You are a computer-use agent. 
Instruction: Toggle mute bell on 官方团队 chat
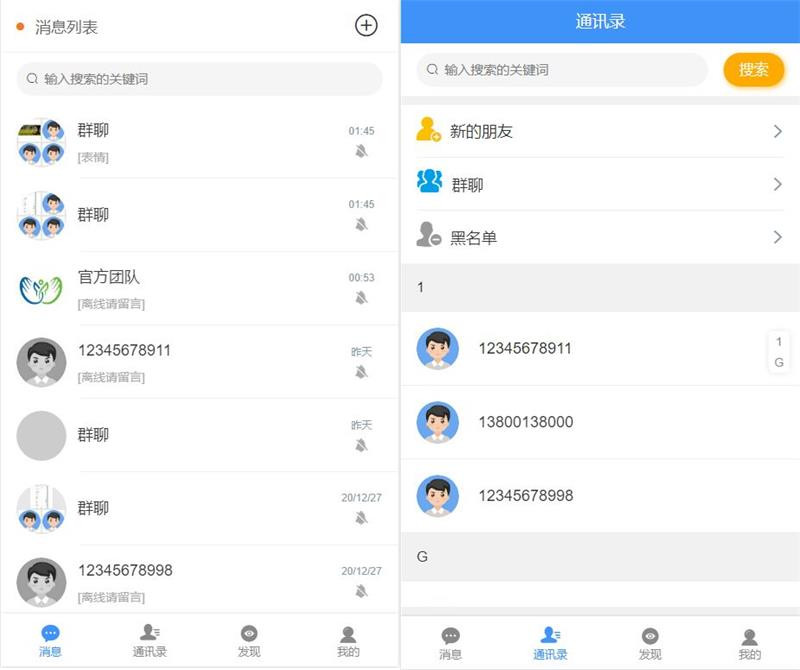pos(361,297)
